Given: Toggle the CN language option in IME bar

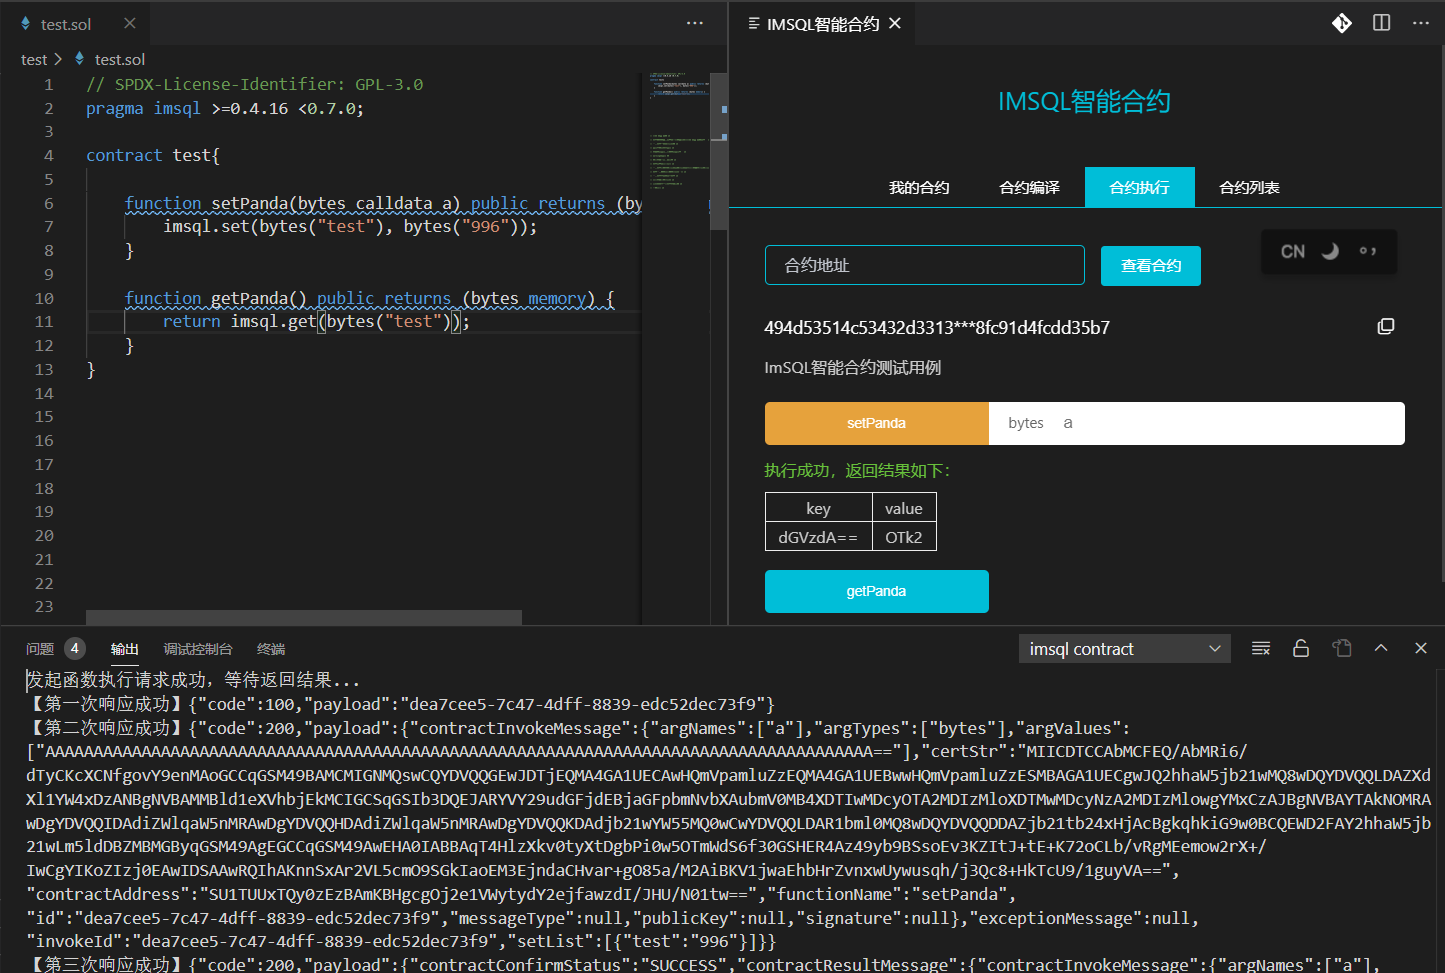Looking at the screenshot, I should point(1293,252).
